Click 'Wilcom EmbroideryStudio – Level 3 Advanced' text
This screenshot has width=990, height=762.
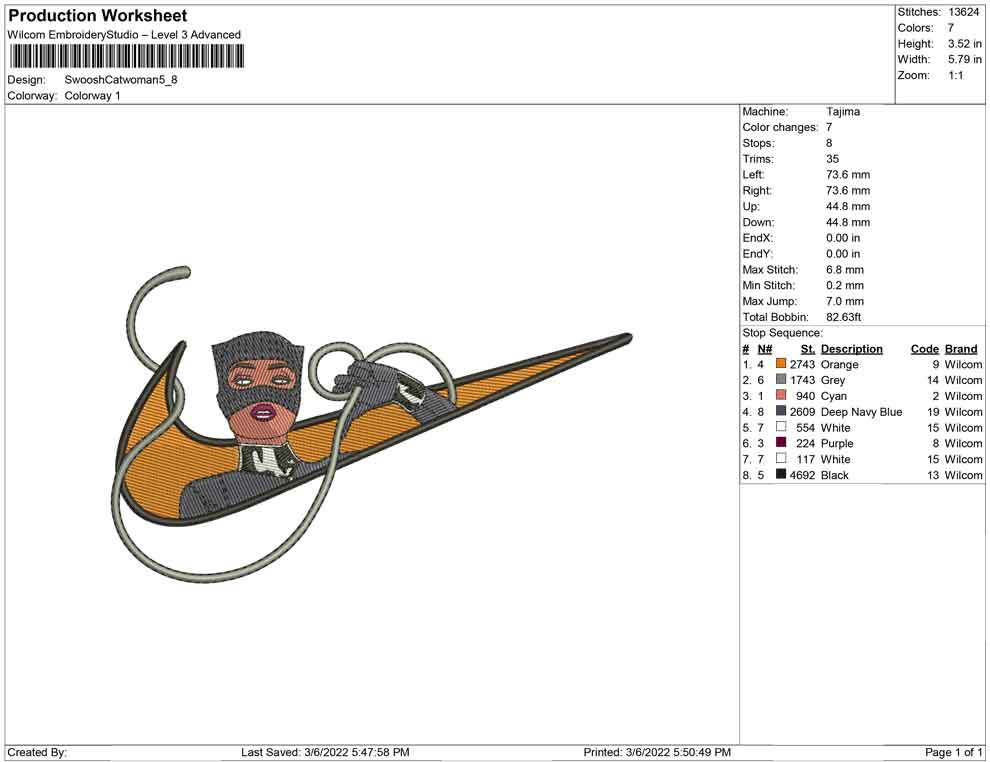point(124,35)
